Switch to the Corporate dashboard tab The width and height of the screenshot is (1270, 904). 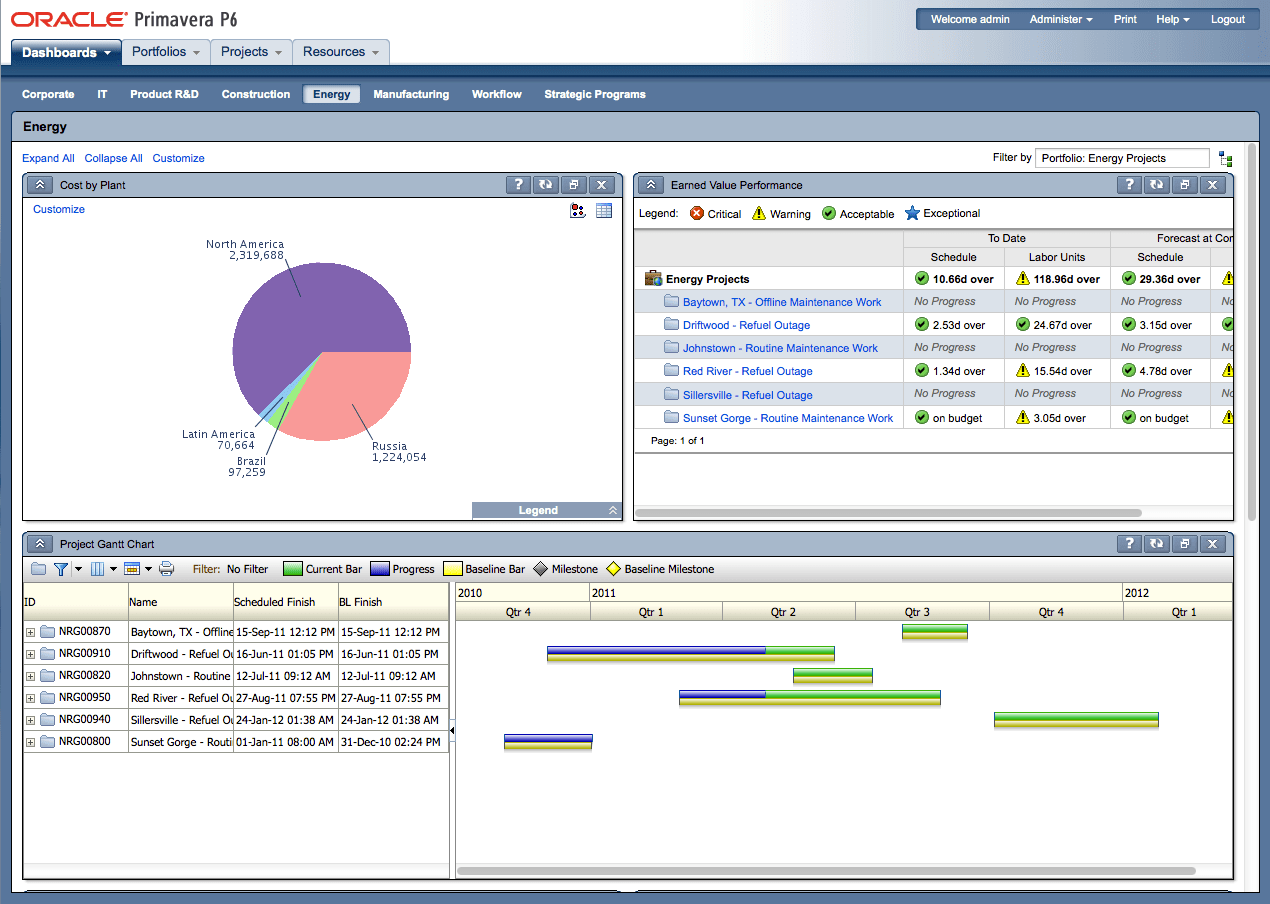(x=48, y=94)
